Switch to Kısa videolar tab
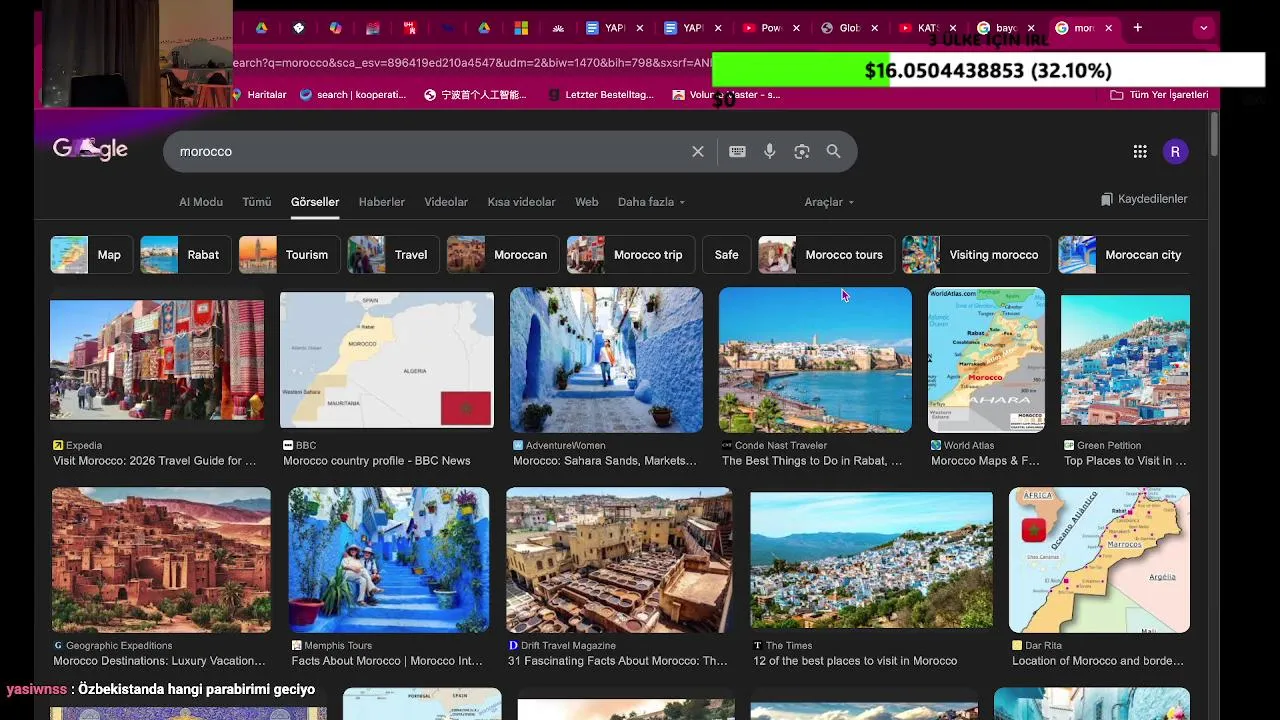 pos(521,202)
